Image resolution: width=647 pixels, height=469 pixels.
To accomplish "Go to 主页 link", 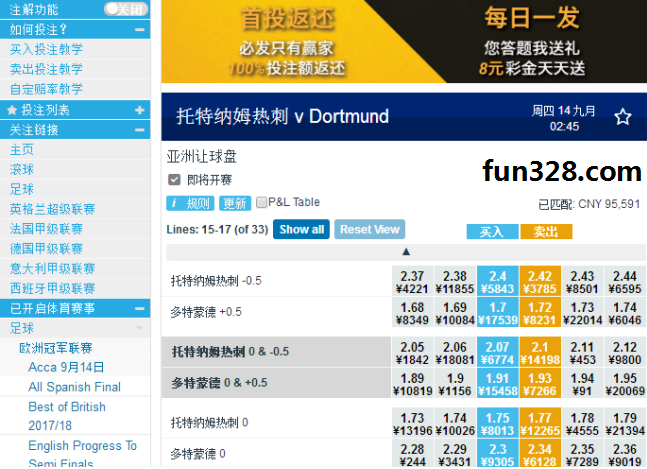I will click(x=21, y=150).
